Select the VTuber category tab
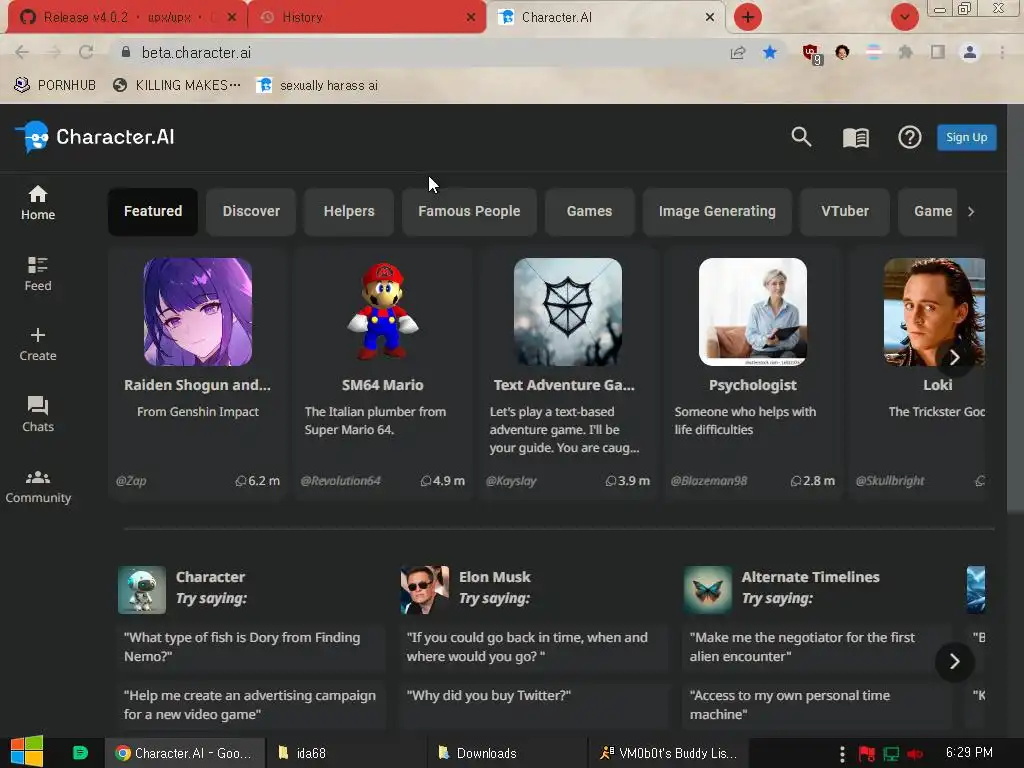Screen dimensions: 1024x768 (x=844, y=212)
